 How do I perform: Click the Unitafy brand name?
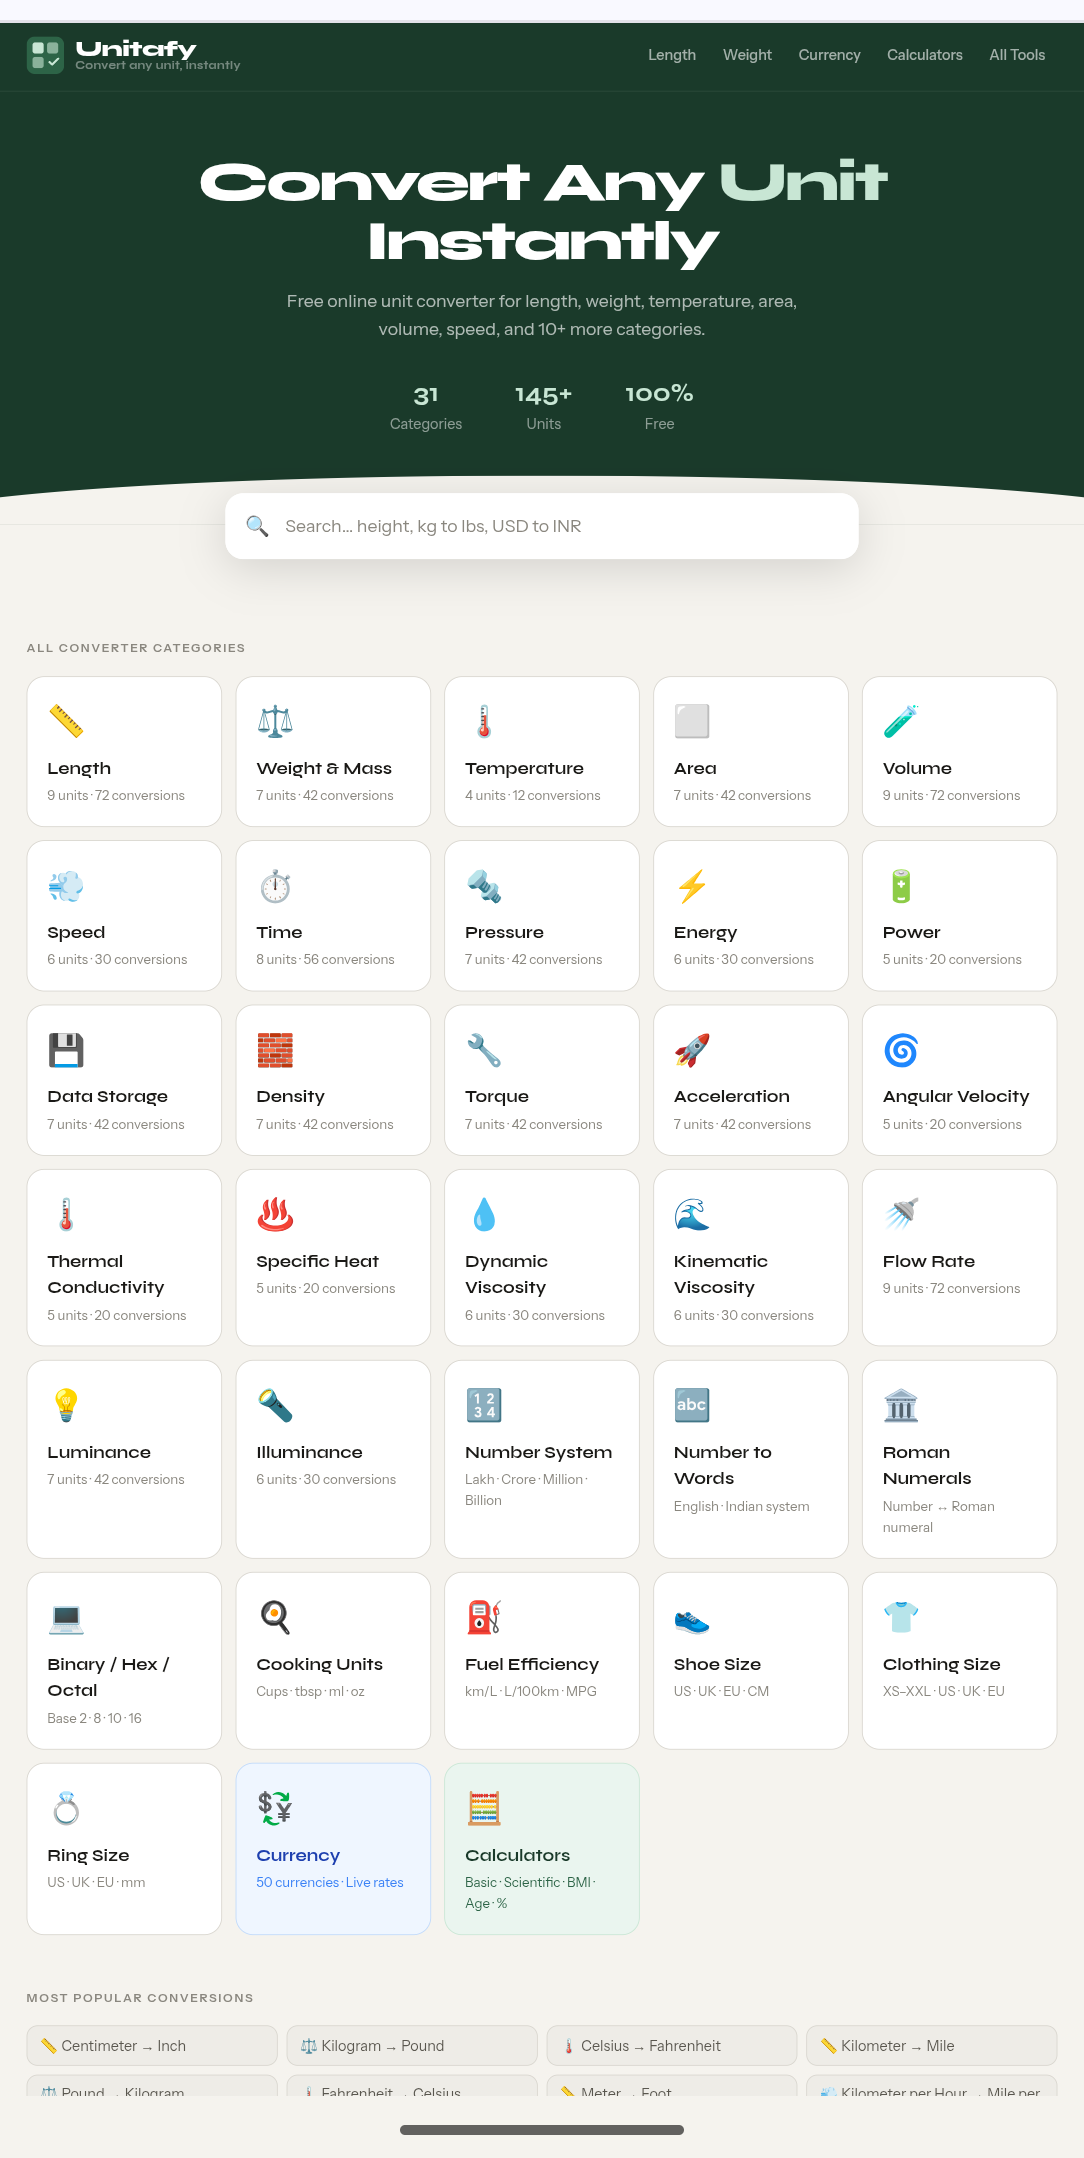click(136, 49)
